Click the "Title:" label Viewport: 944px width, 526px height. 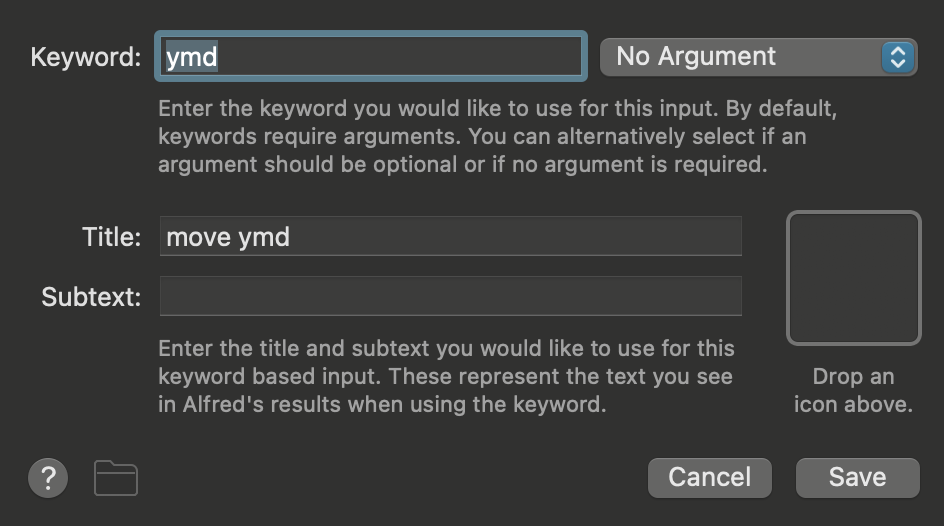pyautogui.click(x=111, y=237)
